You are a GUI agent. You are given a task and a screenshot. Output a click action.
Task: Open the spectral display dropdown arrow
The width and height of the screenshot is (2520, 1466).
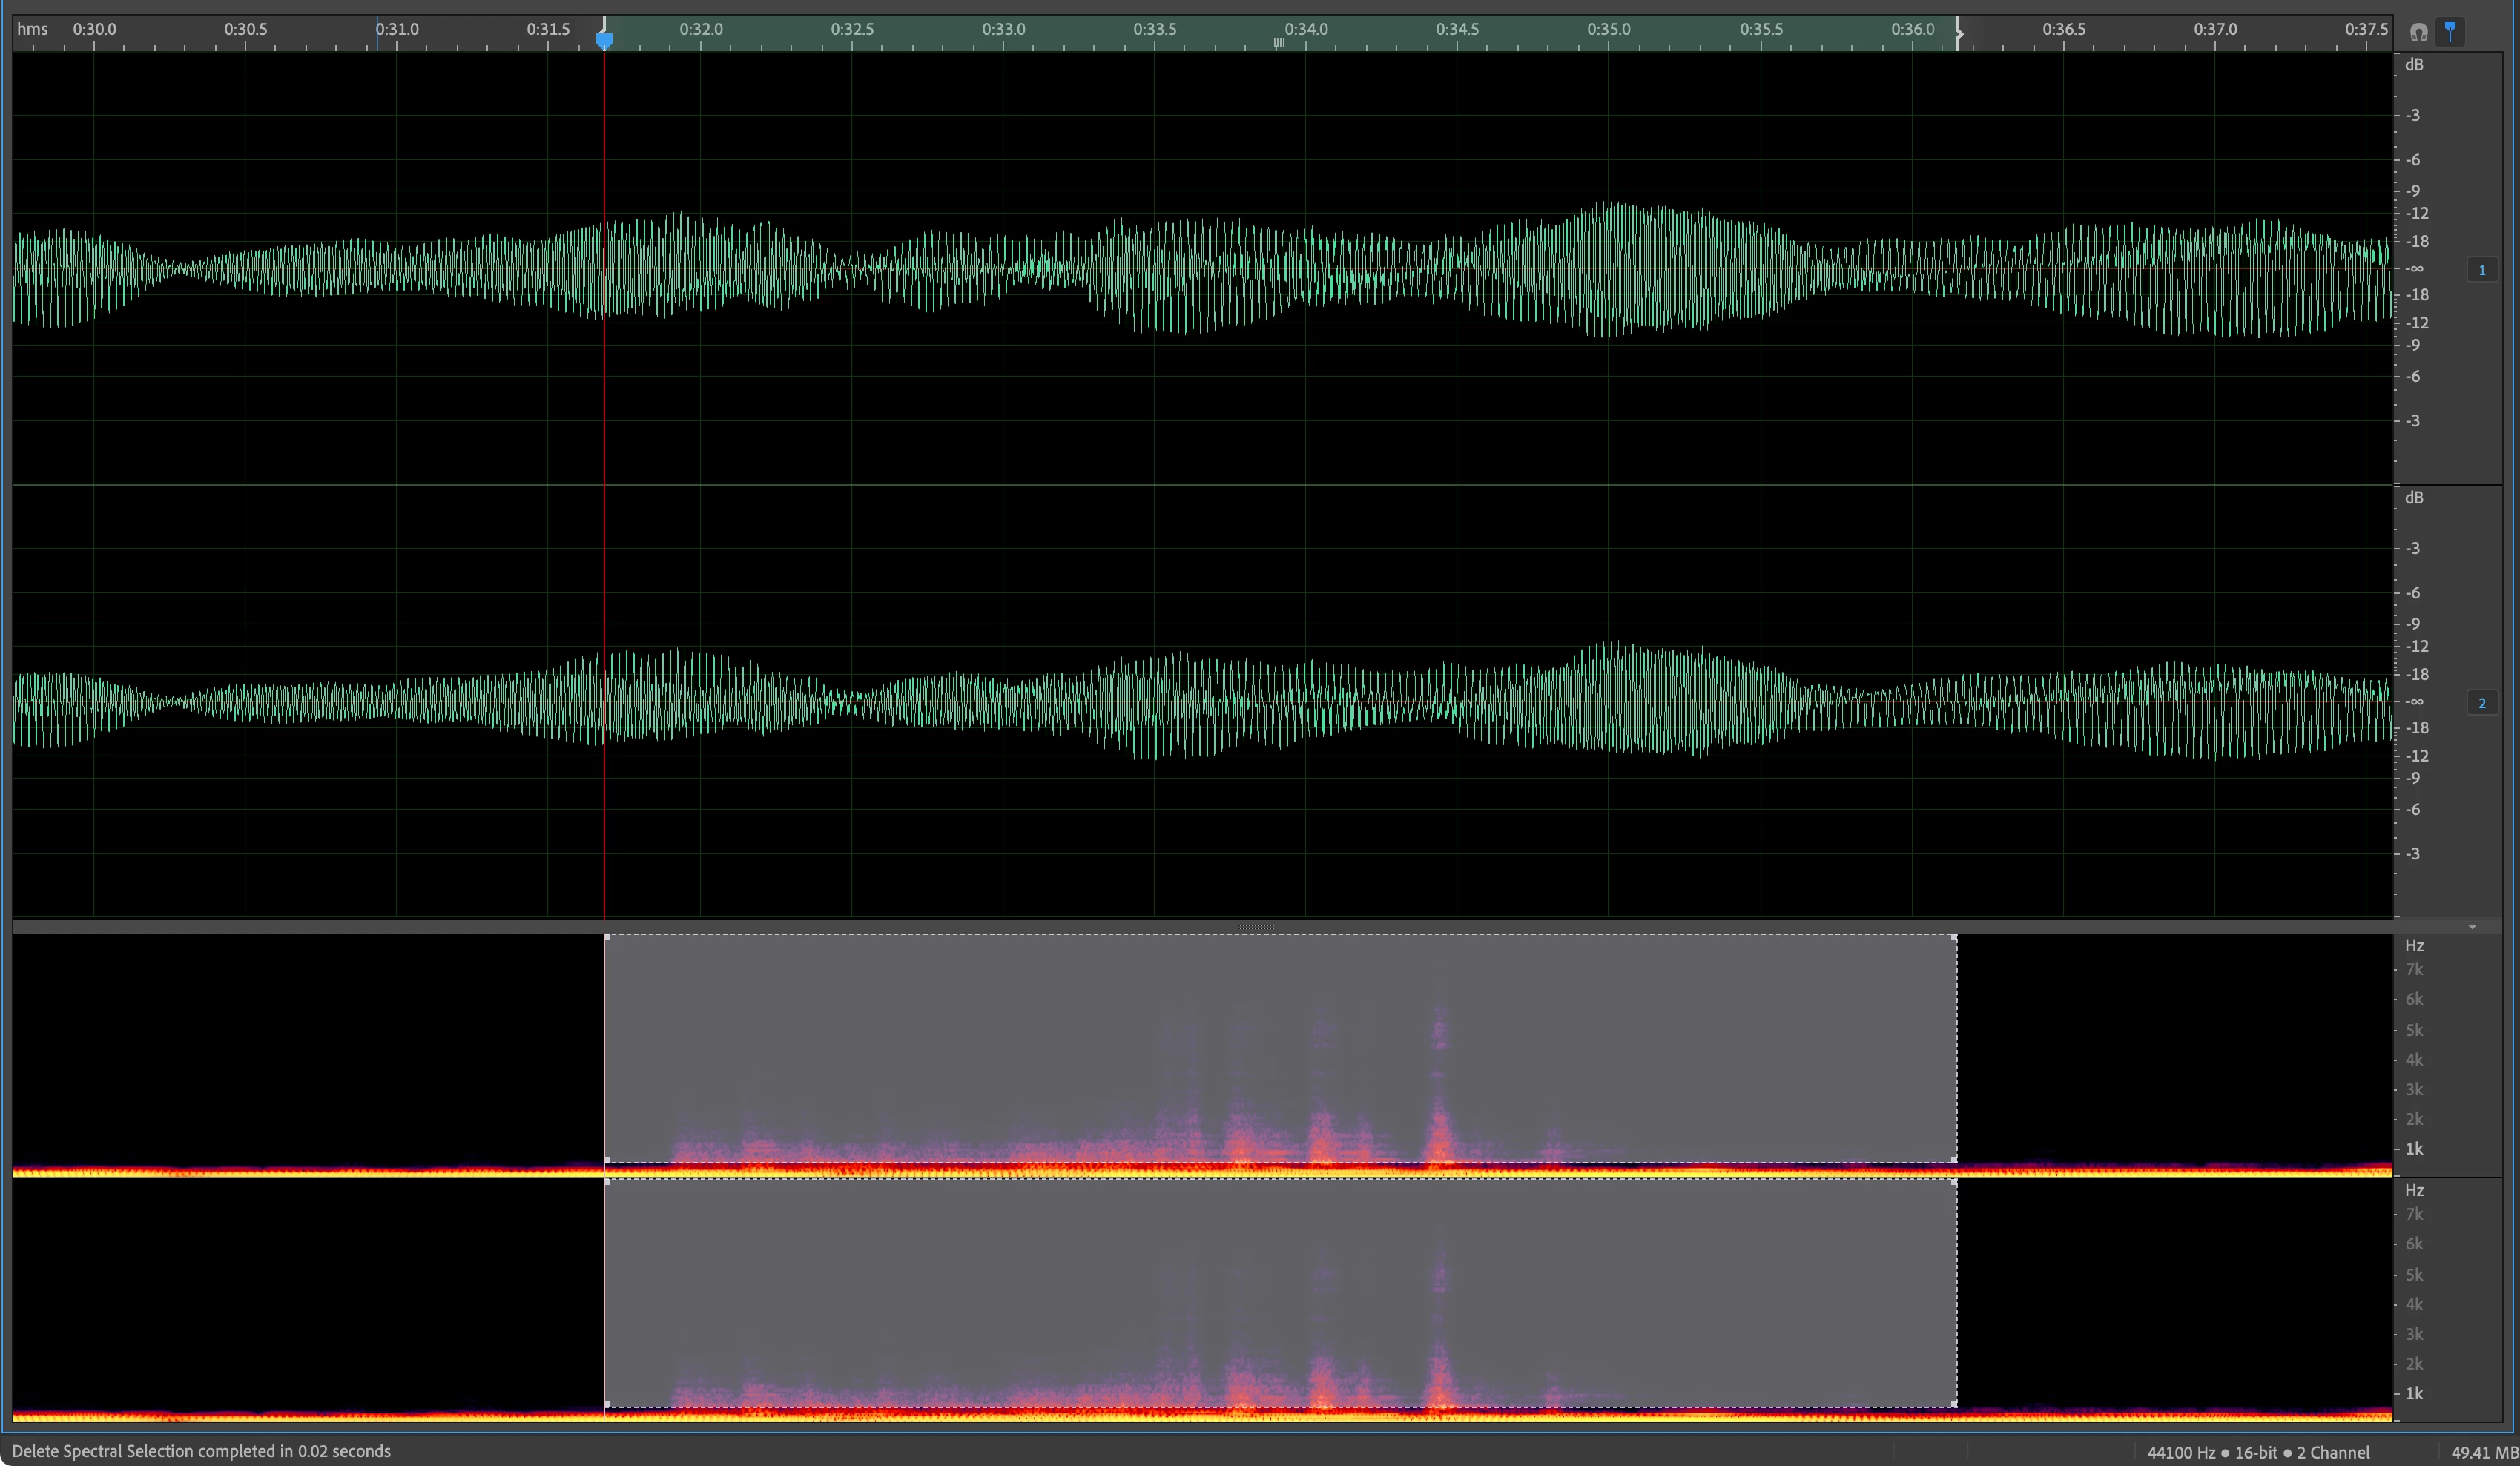[2472, 927]
